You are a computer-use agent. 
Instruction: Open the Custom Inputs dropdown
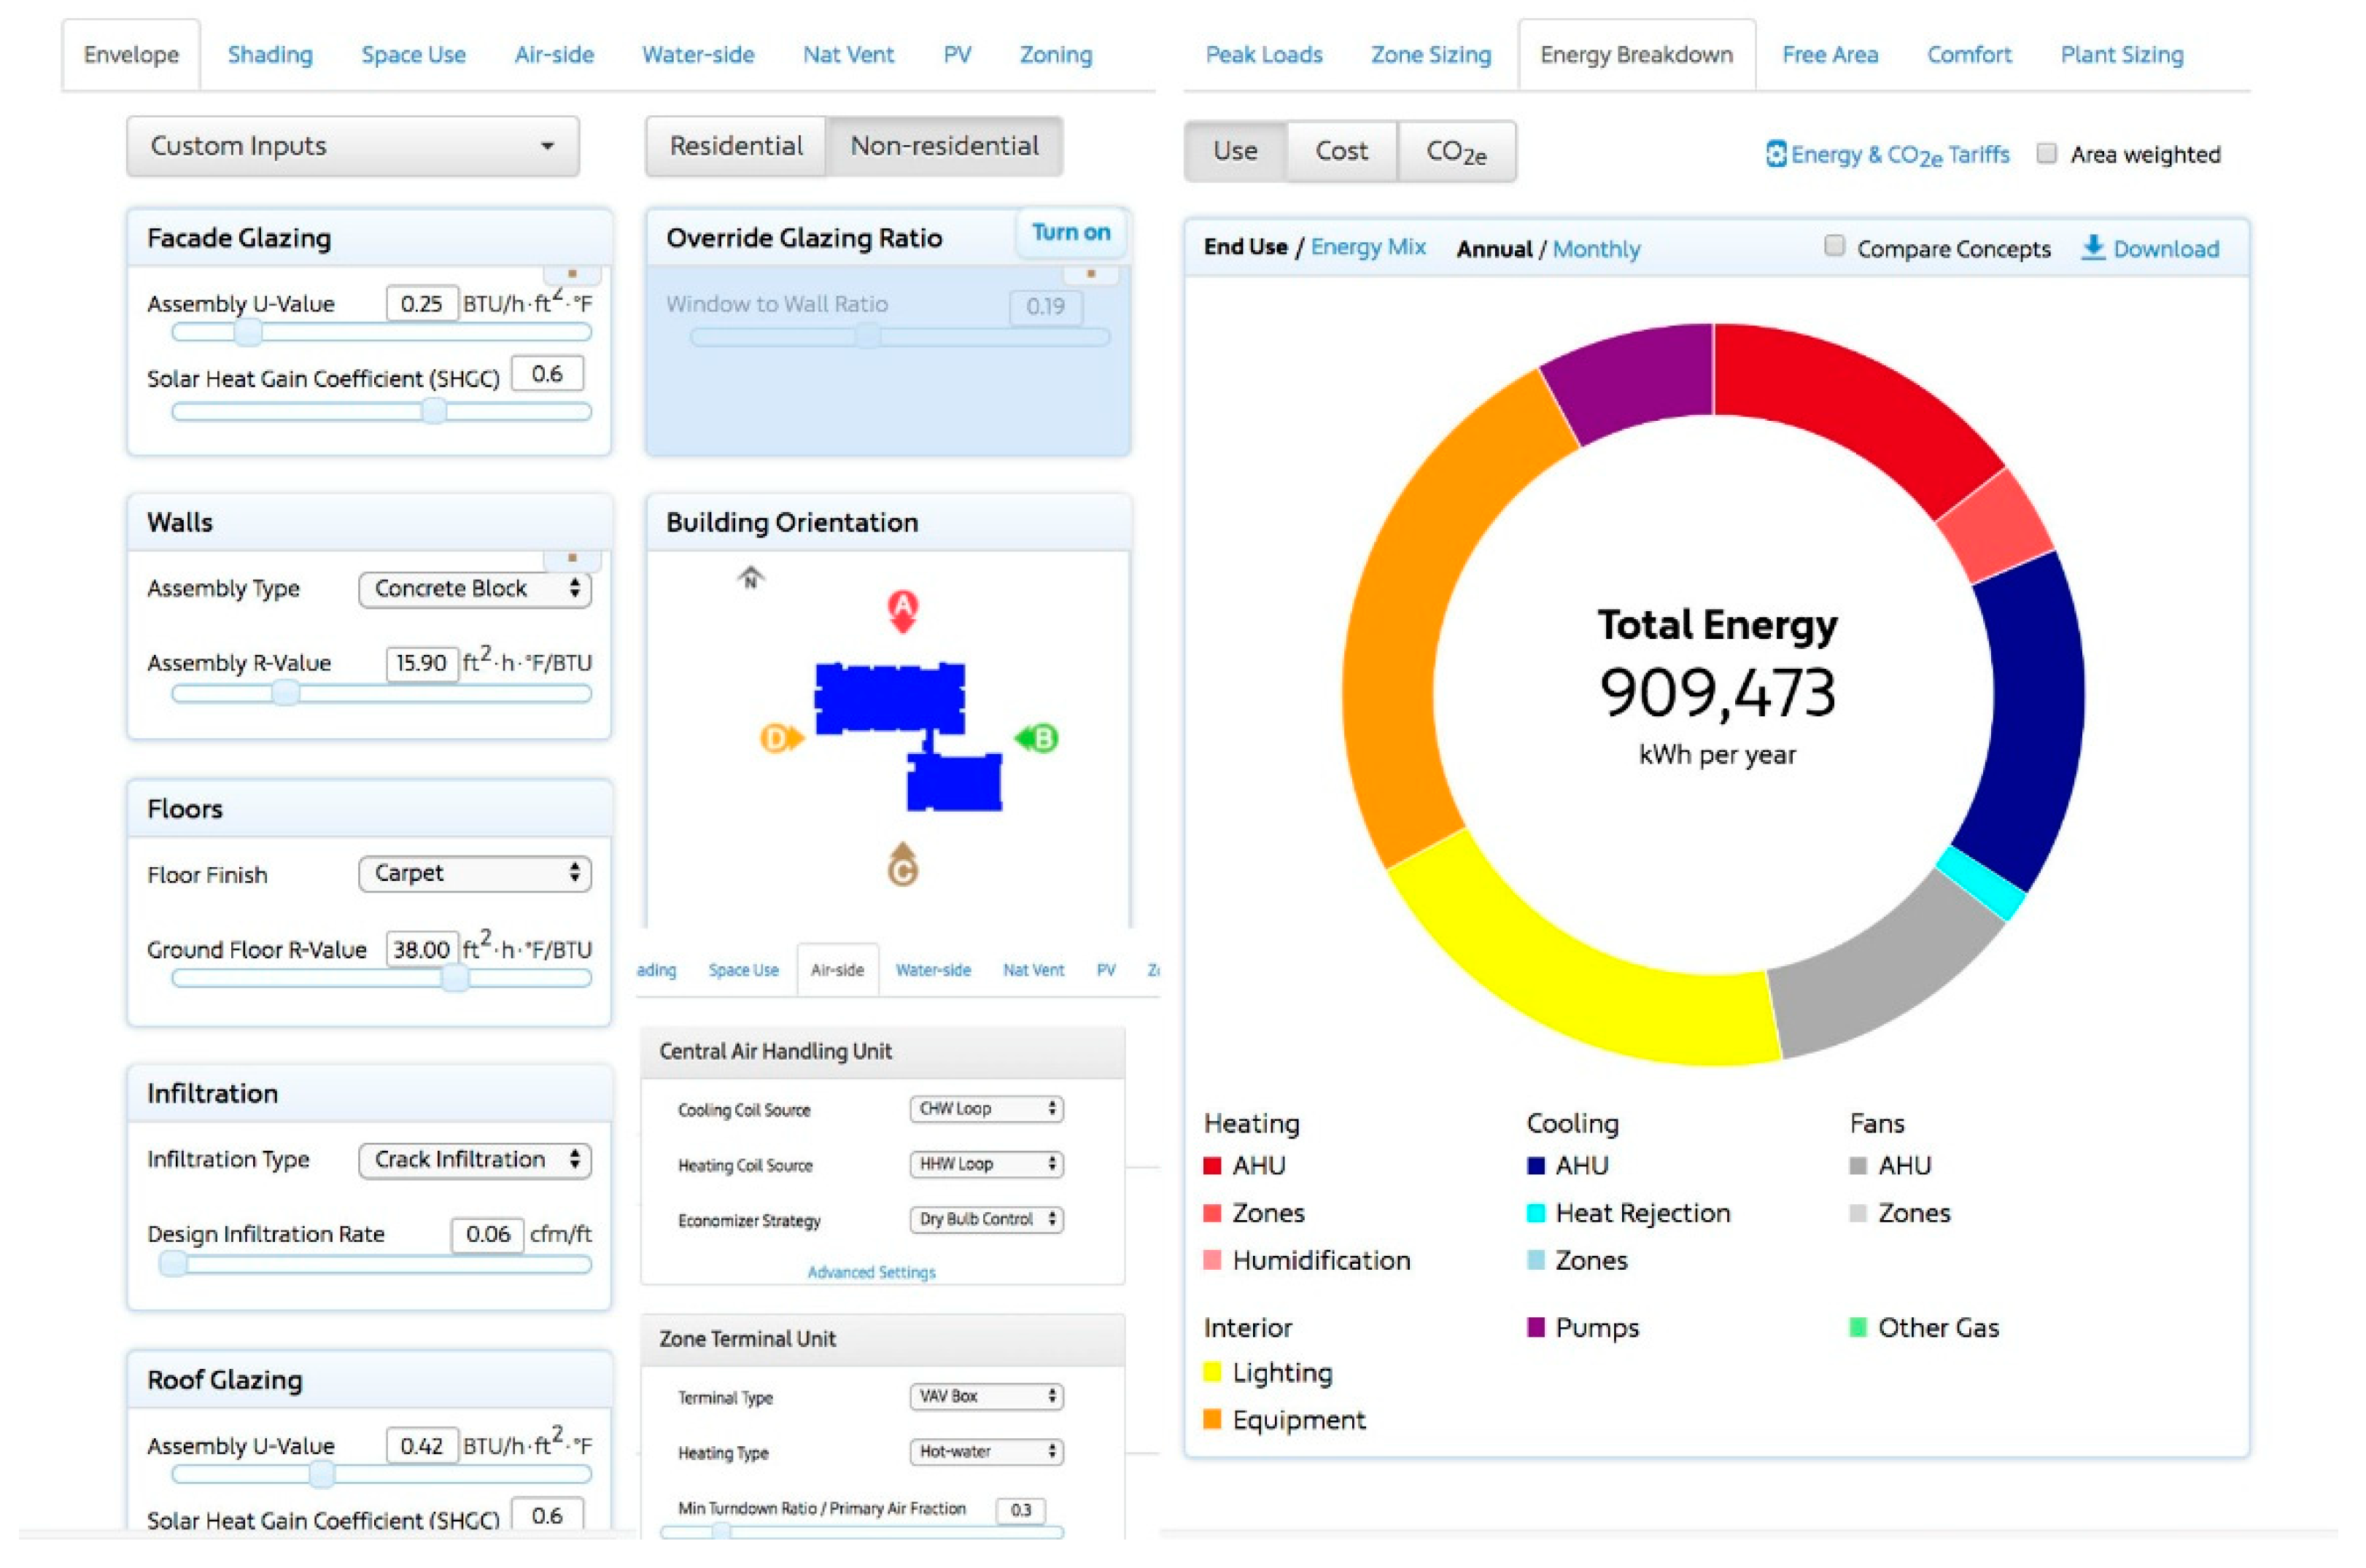352,146
